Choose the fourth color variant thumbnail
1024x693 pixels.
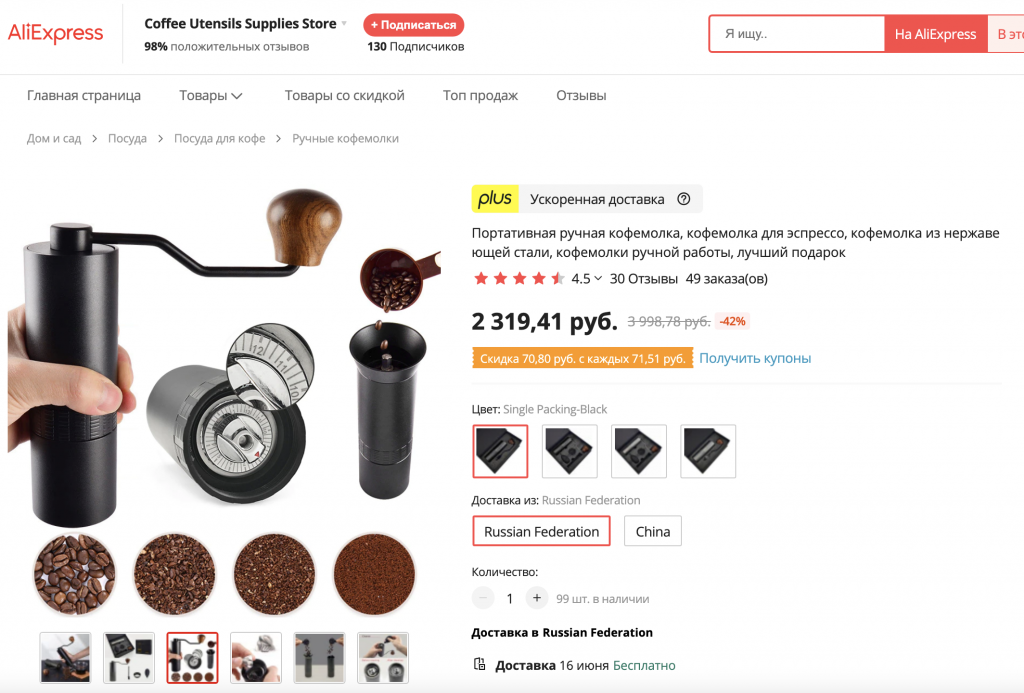pos(708,451)
